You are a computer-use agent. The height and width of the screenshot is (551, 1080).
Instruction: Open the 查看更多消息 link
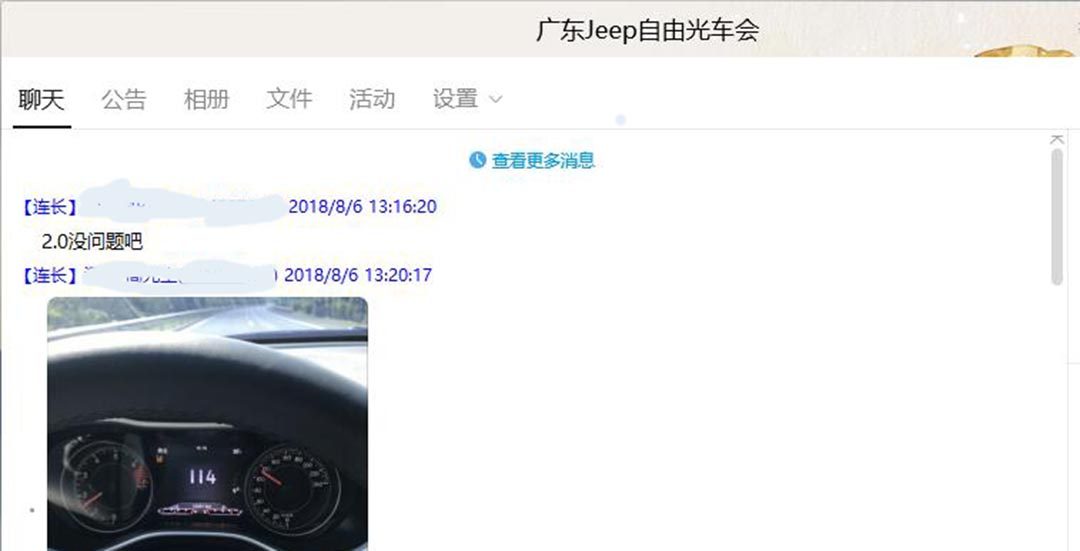tap(543, 160)
